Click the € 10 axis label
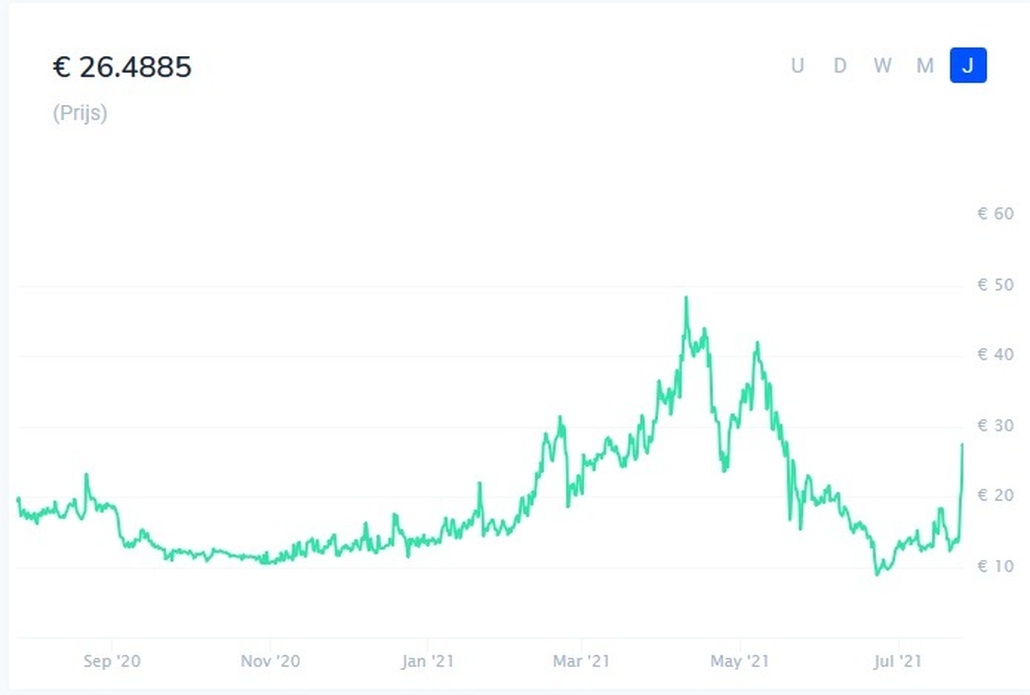This screenshot has width=1030, height=695. (x=996, y=566)
